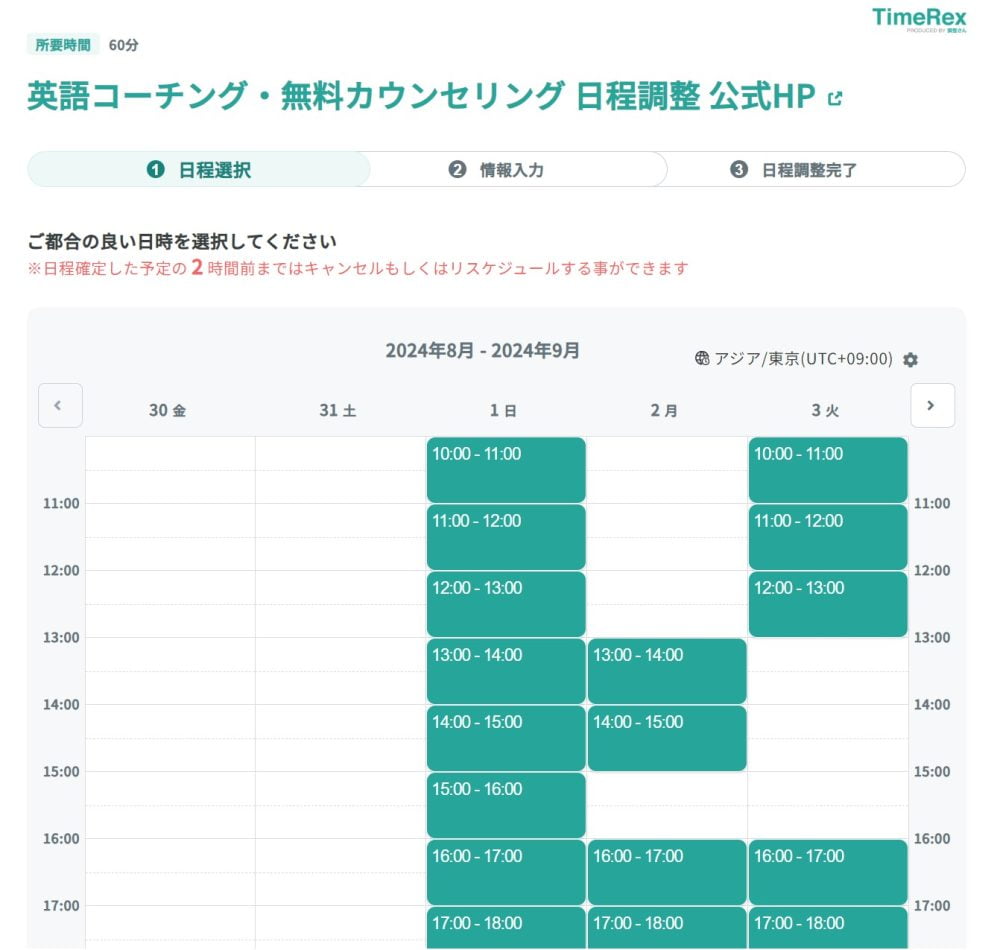The image size is (1000, 950).
Task: Navigate to the previous week with left chevron
Action: click(60, 405)
